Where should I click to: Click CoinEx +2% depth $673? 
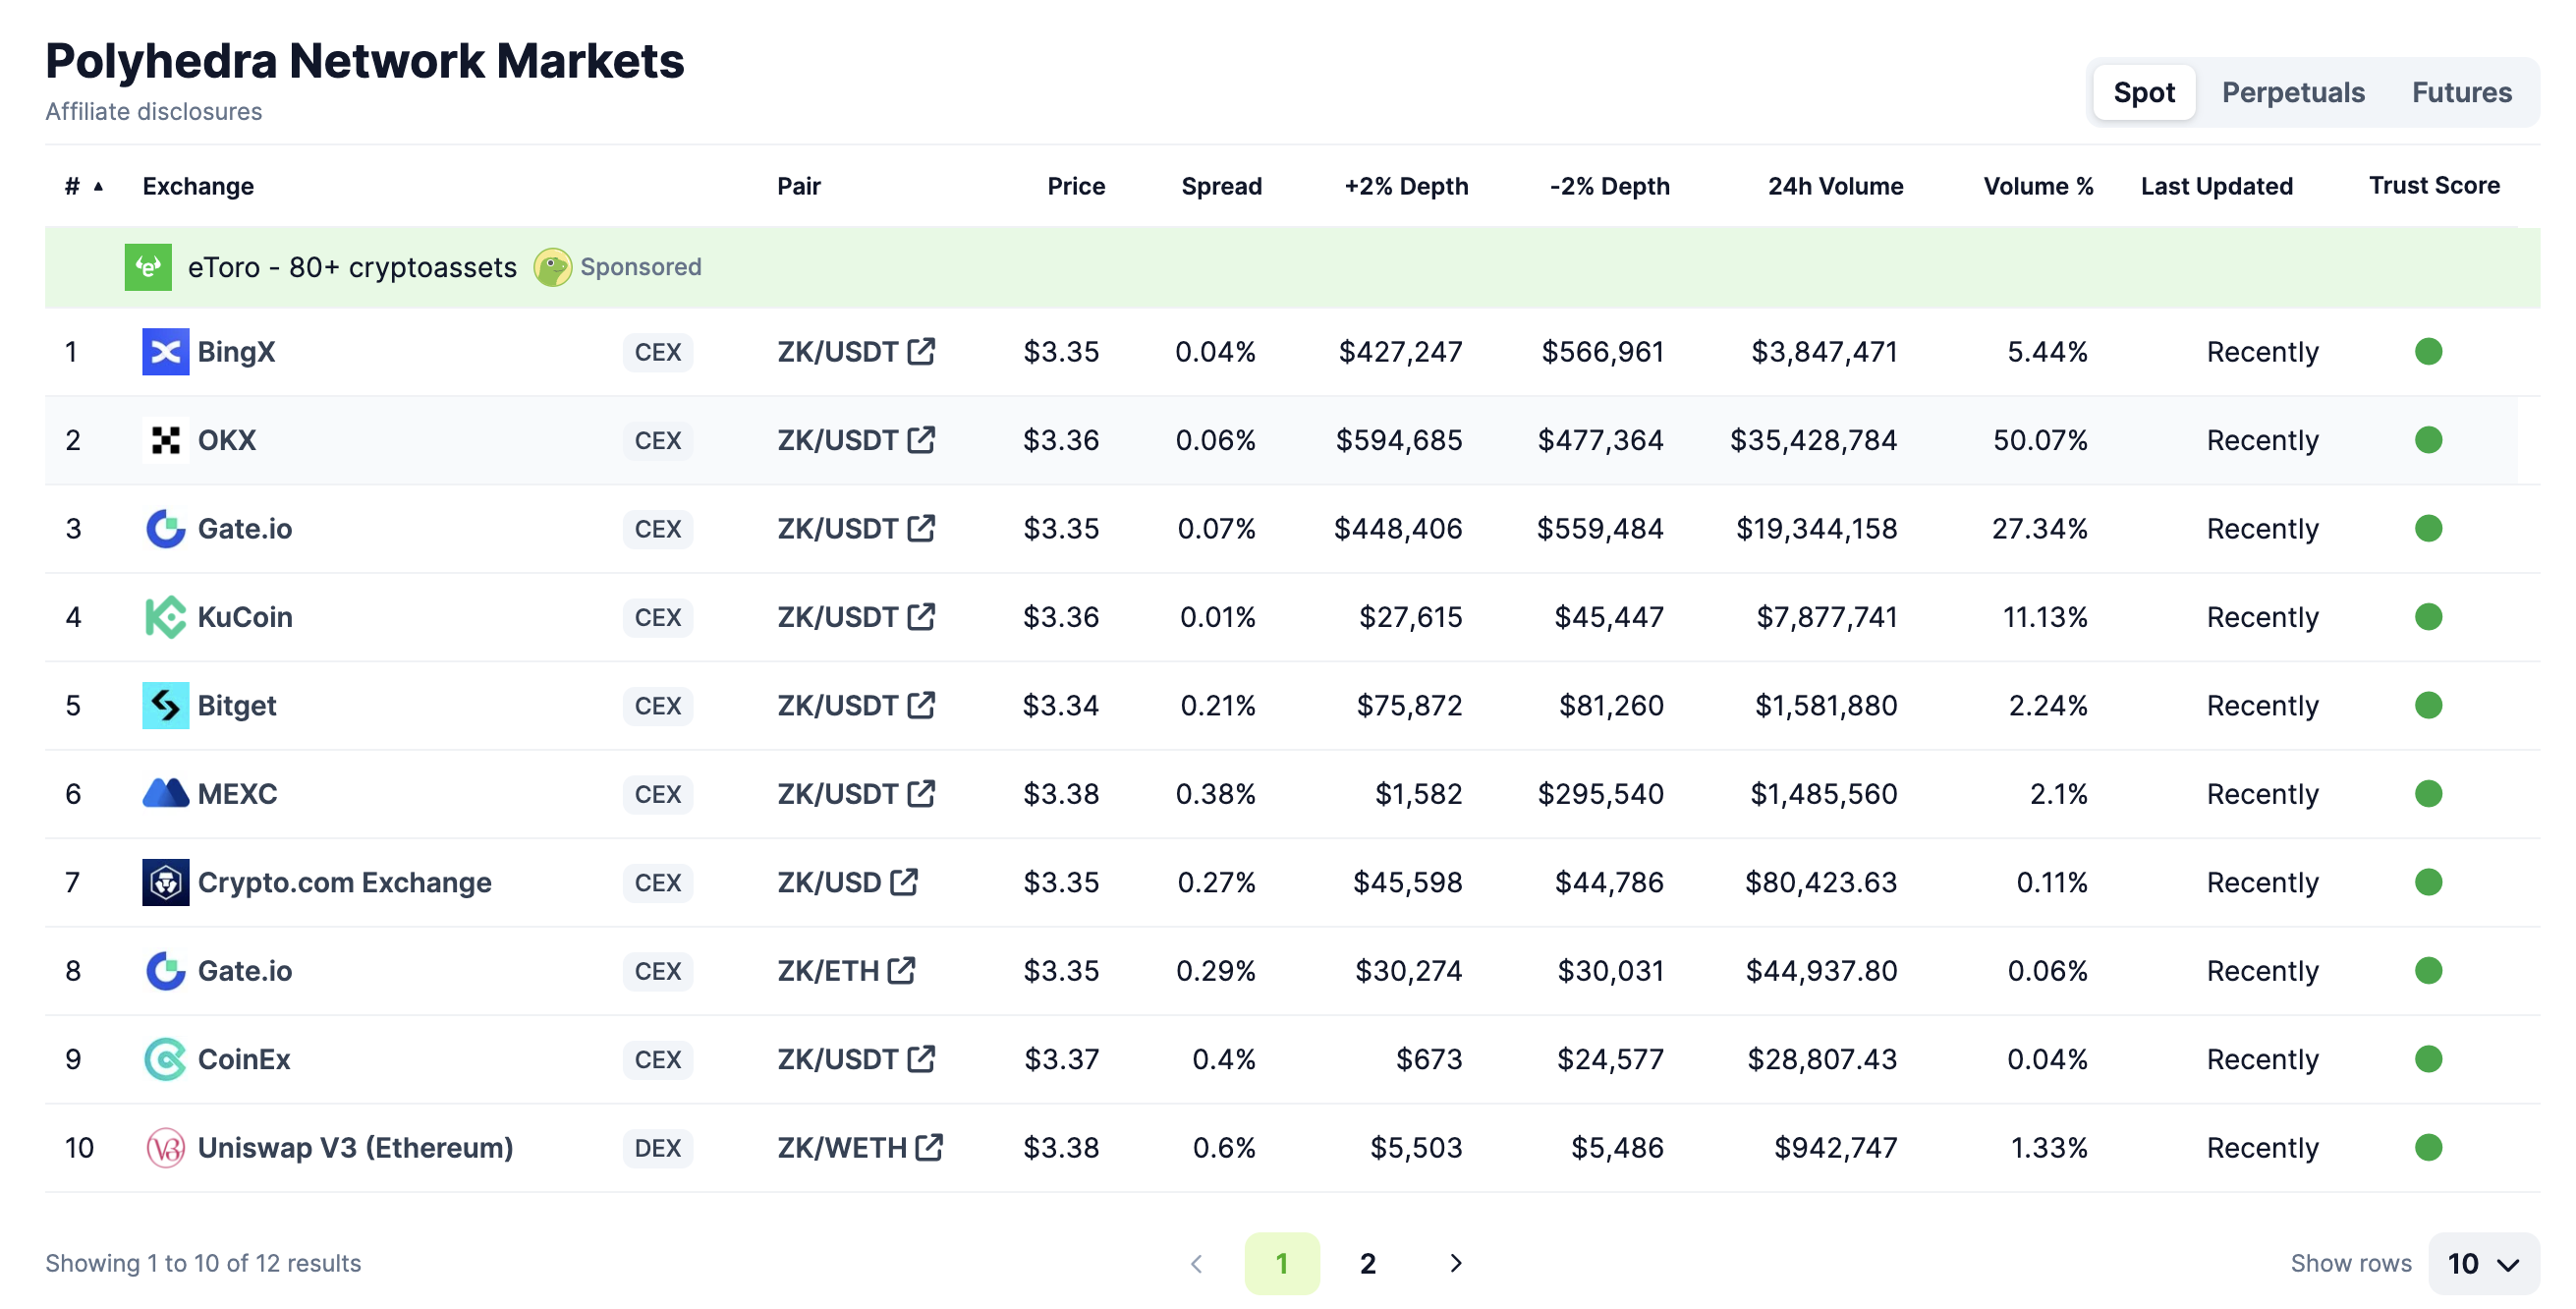point(1429,1059)
